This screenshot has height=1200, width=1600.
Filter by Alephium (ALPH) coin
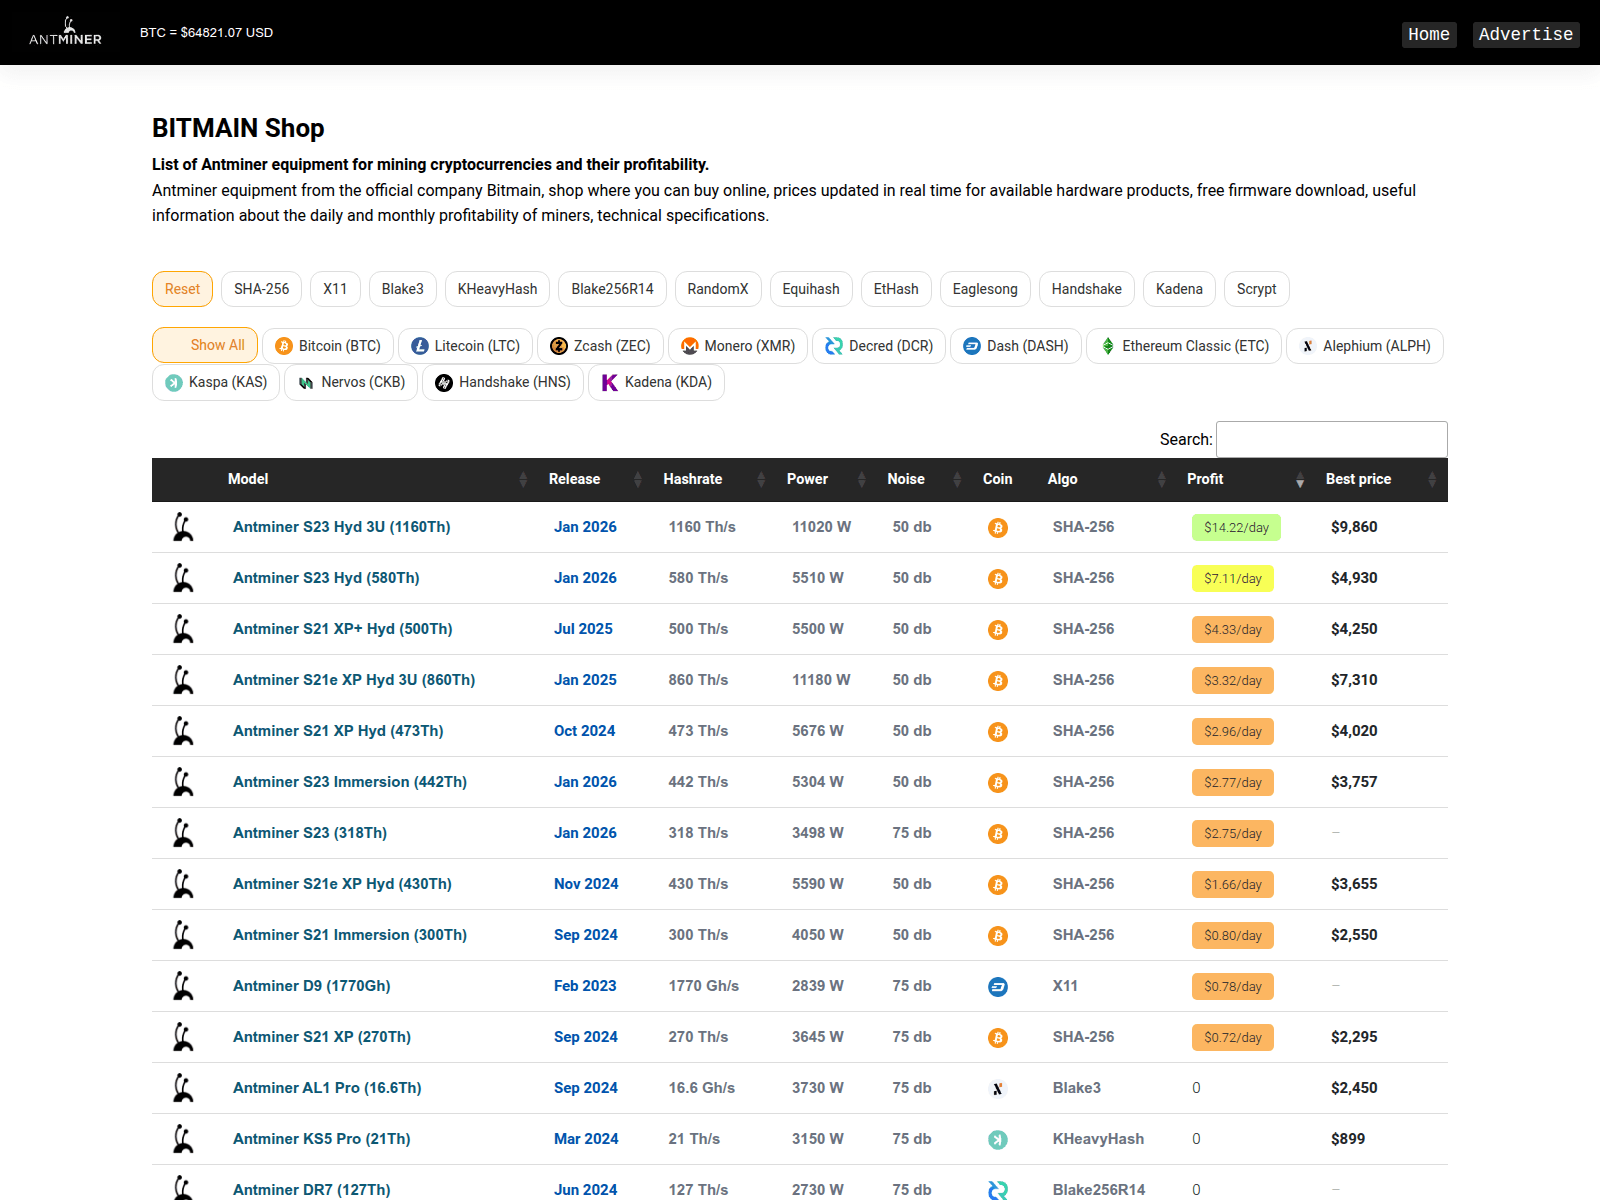tap(1365, 346)
